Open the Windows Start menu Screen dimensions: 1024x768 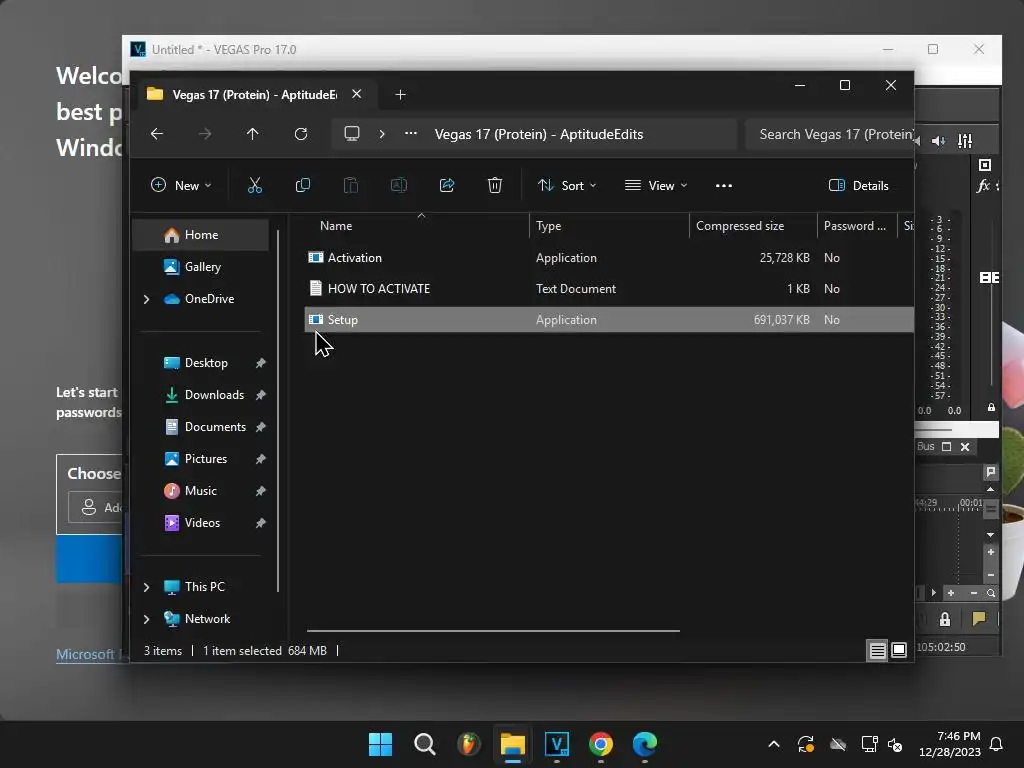(x=380, y=744)
